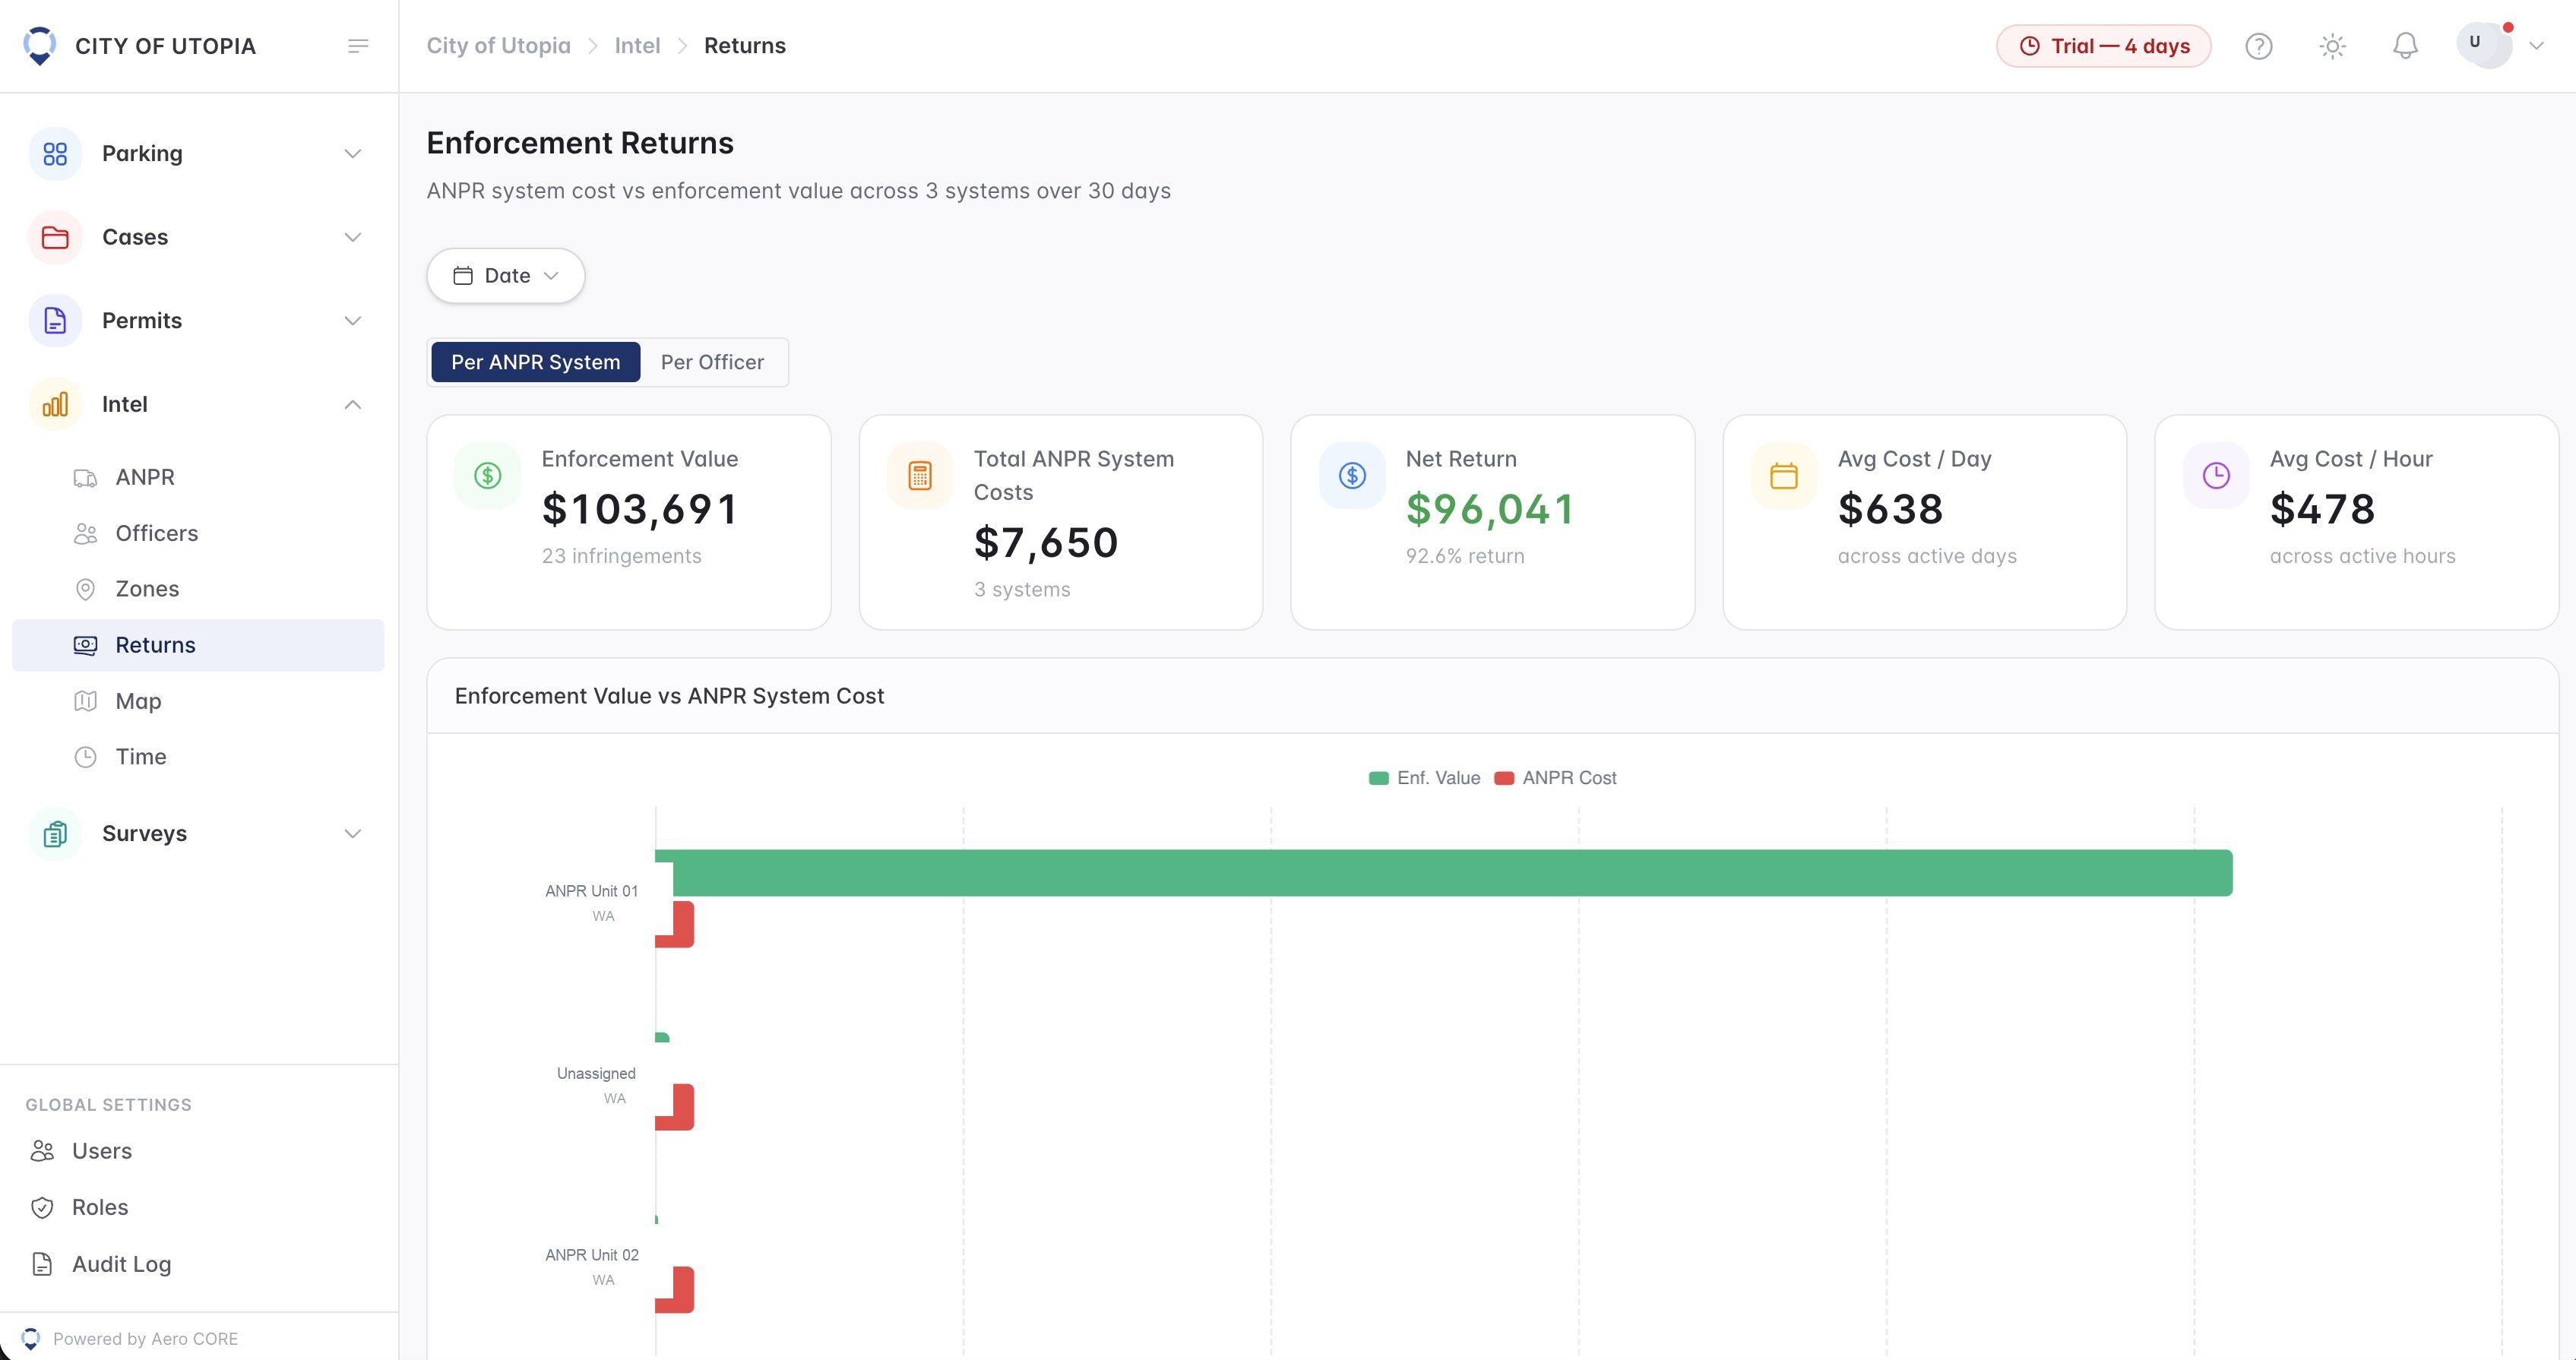The height and width of the screenshot is (1360, 2576).
Task: Toggle light theme sun icon
Action: tap(2332, 46)
